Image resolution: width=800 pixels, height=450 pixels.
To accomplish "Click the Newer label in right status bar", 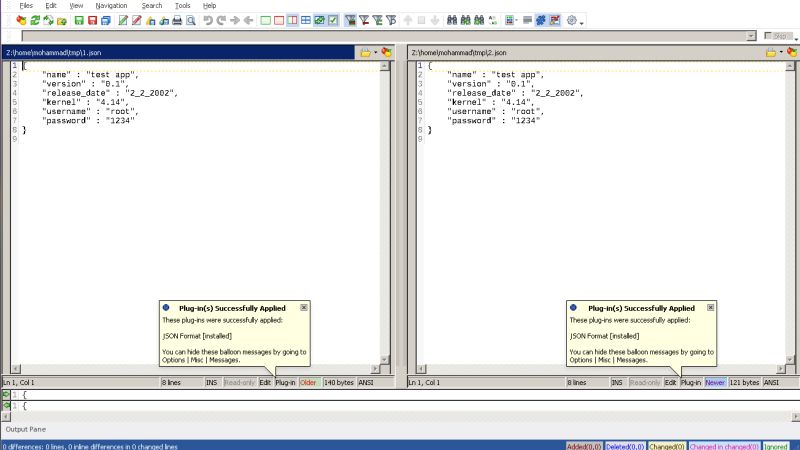I will pos(715,382).
